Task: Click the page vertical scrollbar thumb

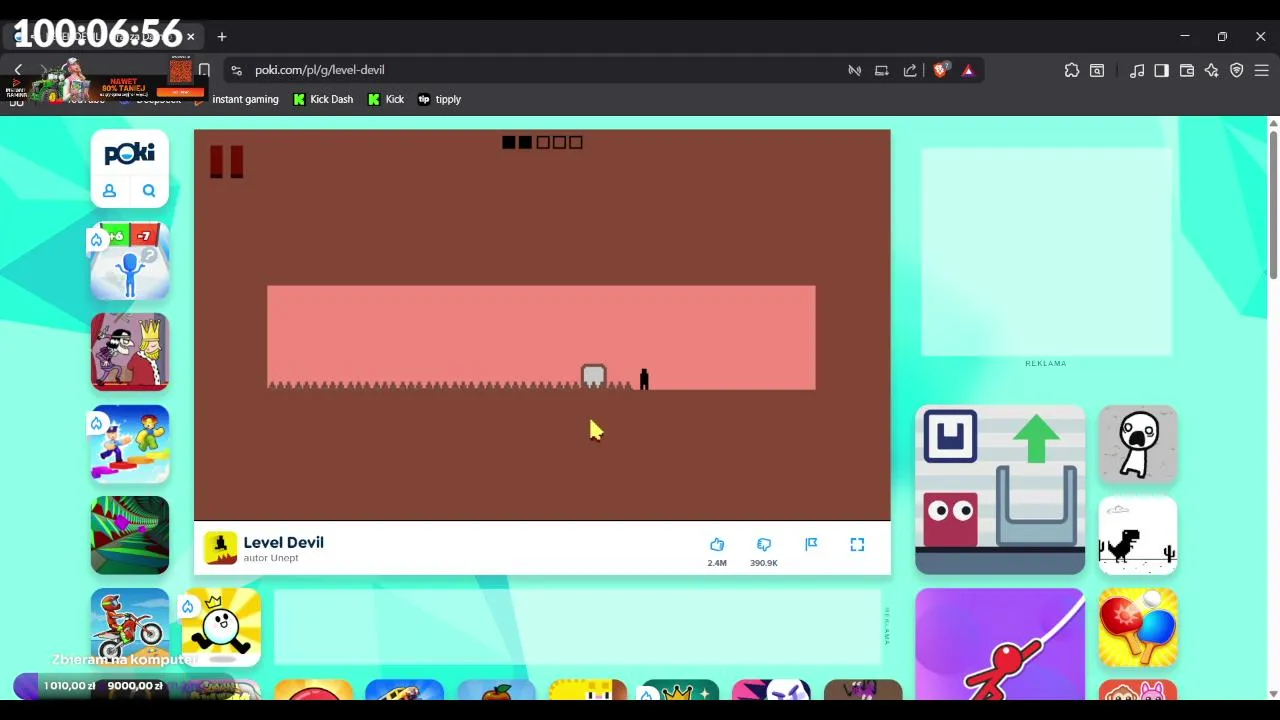Action: coord(1273,205)
